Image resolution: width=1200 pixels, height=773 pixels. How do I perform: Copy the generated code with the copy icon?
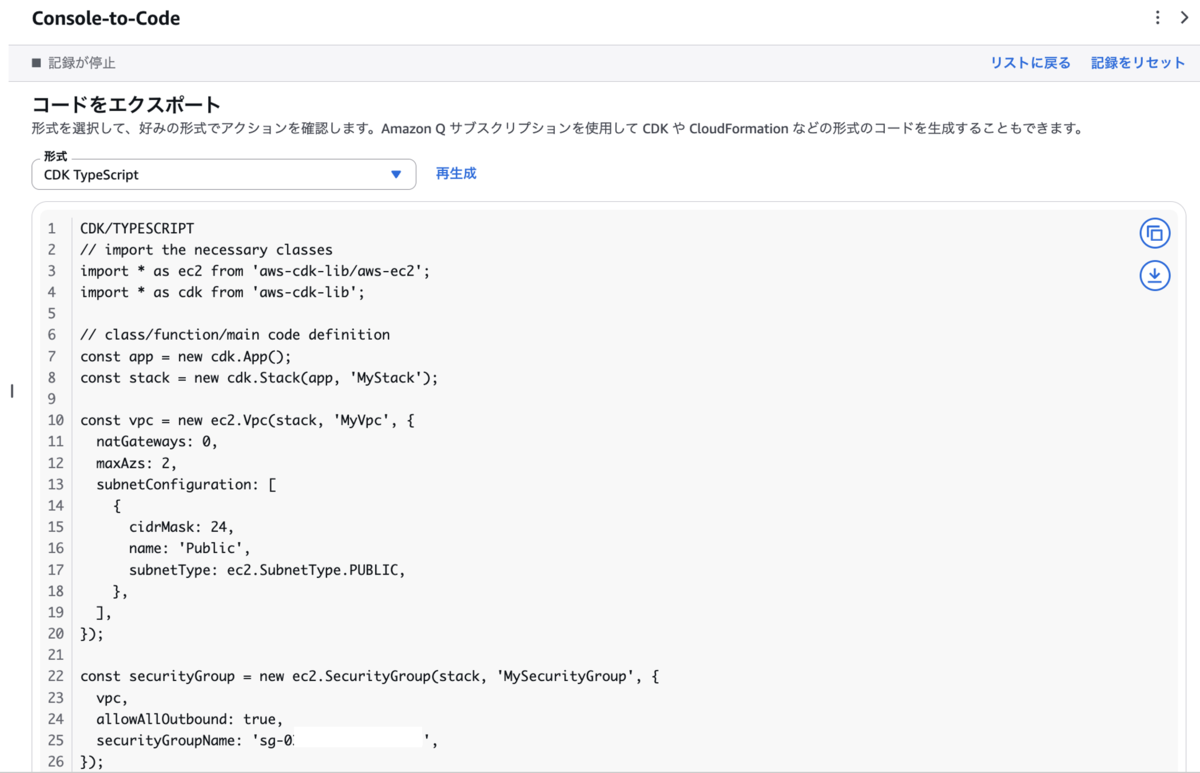click(x=1155, y=233)
